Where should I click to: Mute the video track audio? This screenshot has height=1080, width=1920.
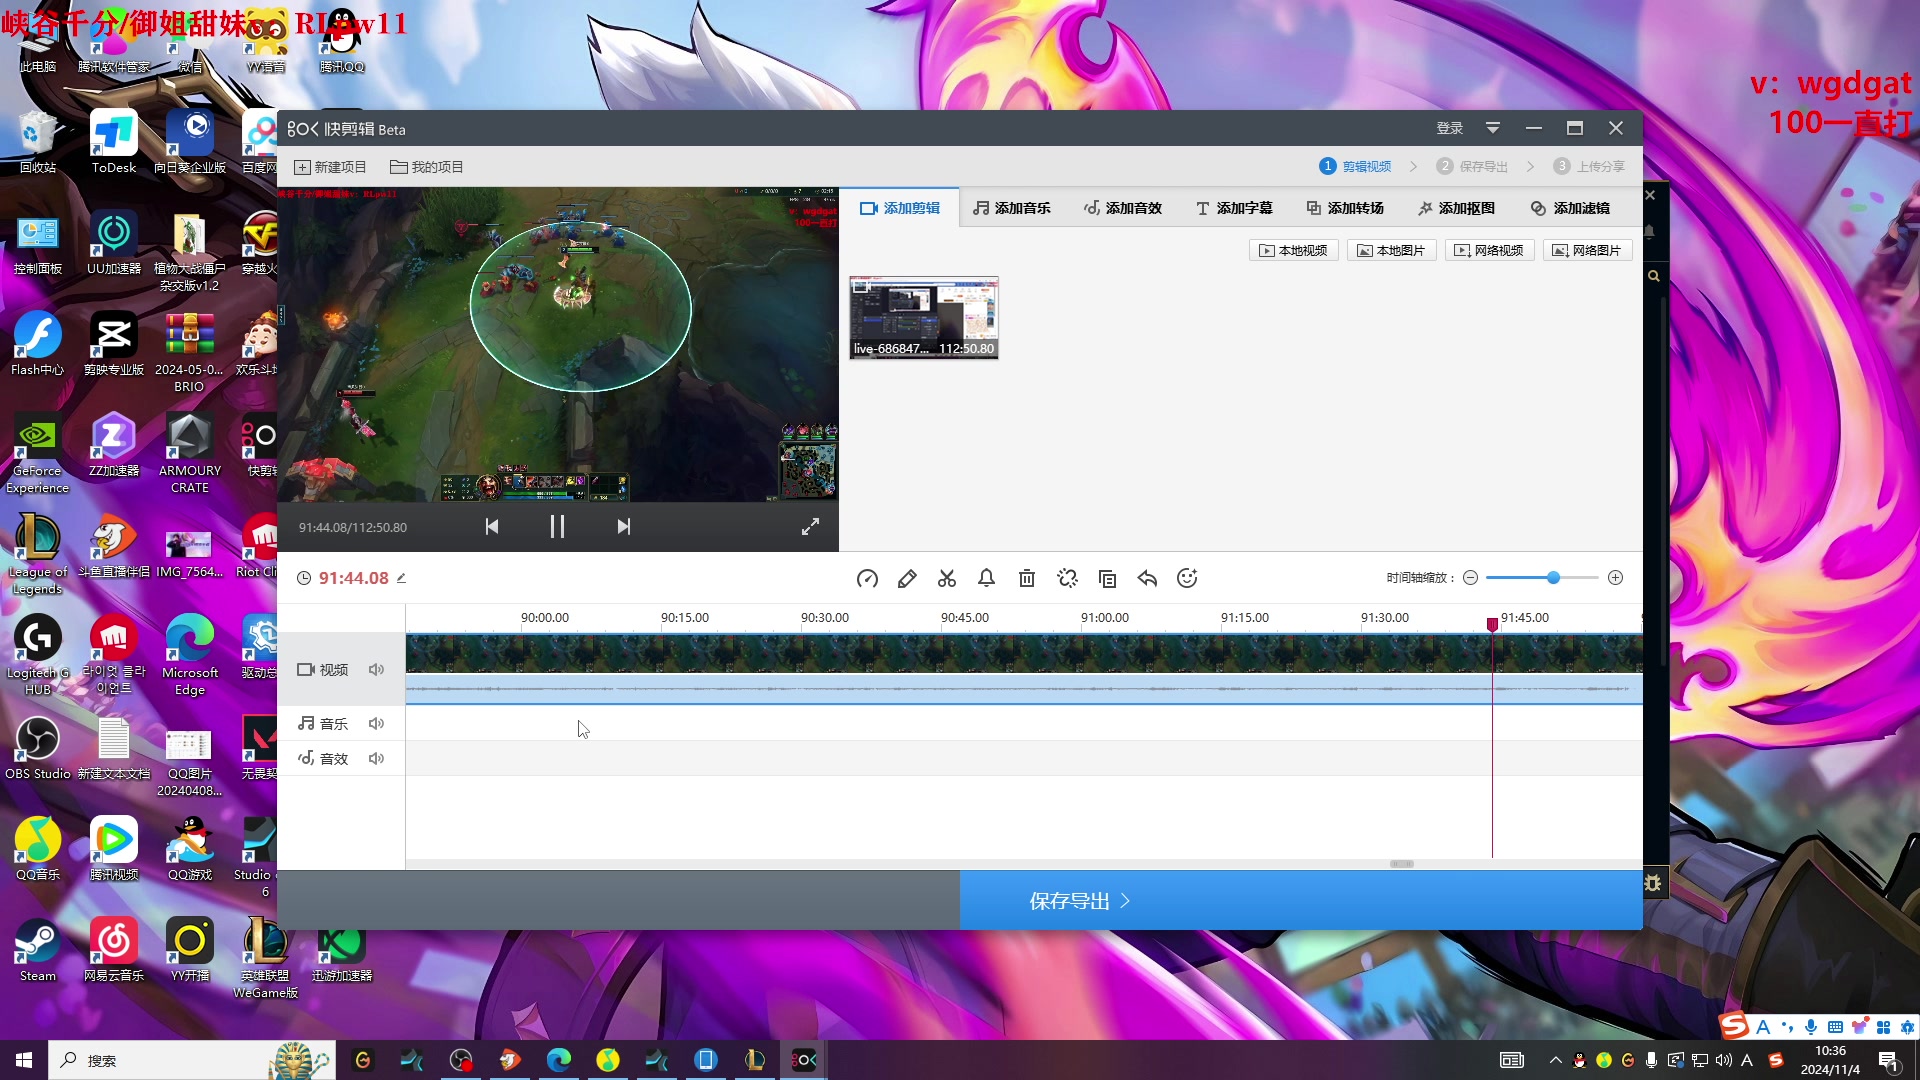[x=376, y=669]
